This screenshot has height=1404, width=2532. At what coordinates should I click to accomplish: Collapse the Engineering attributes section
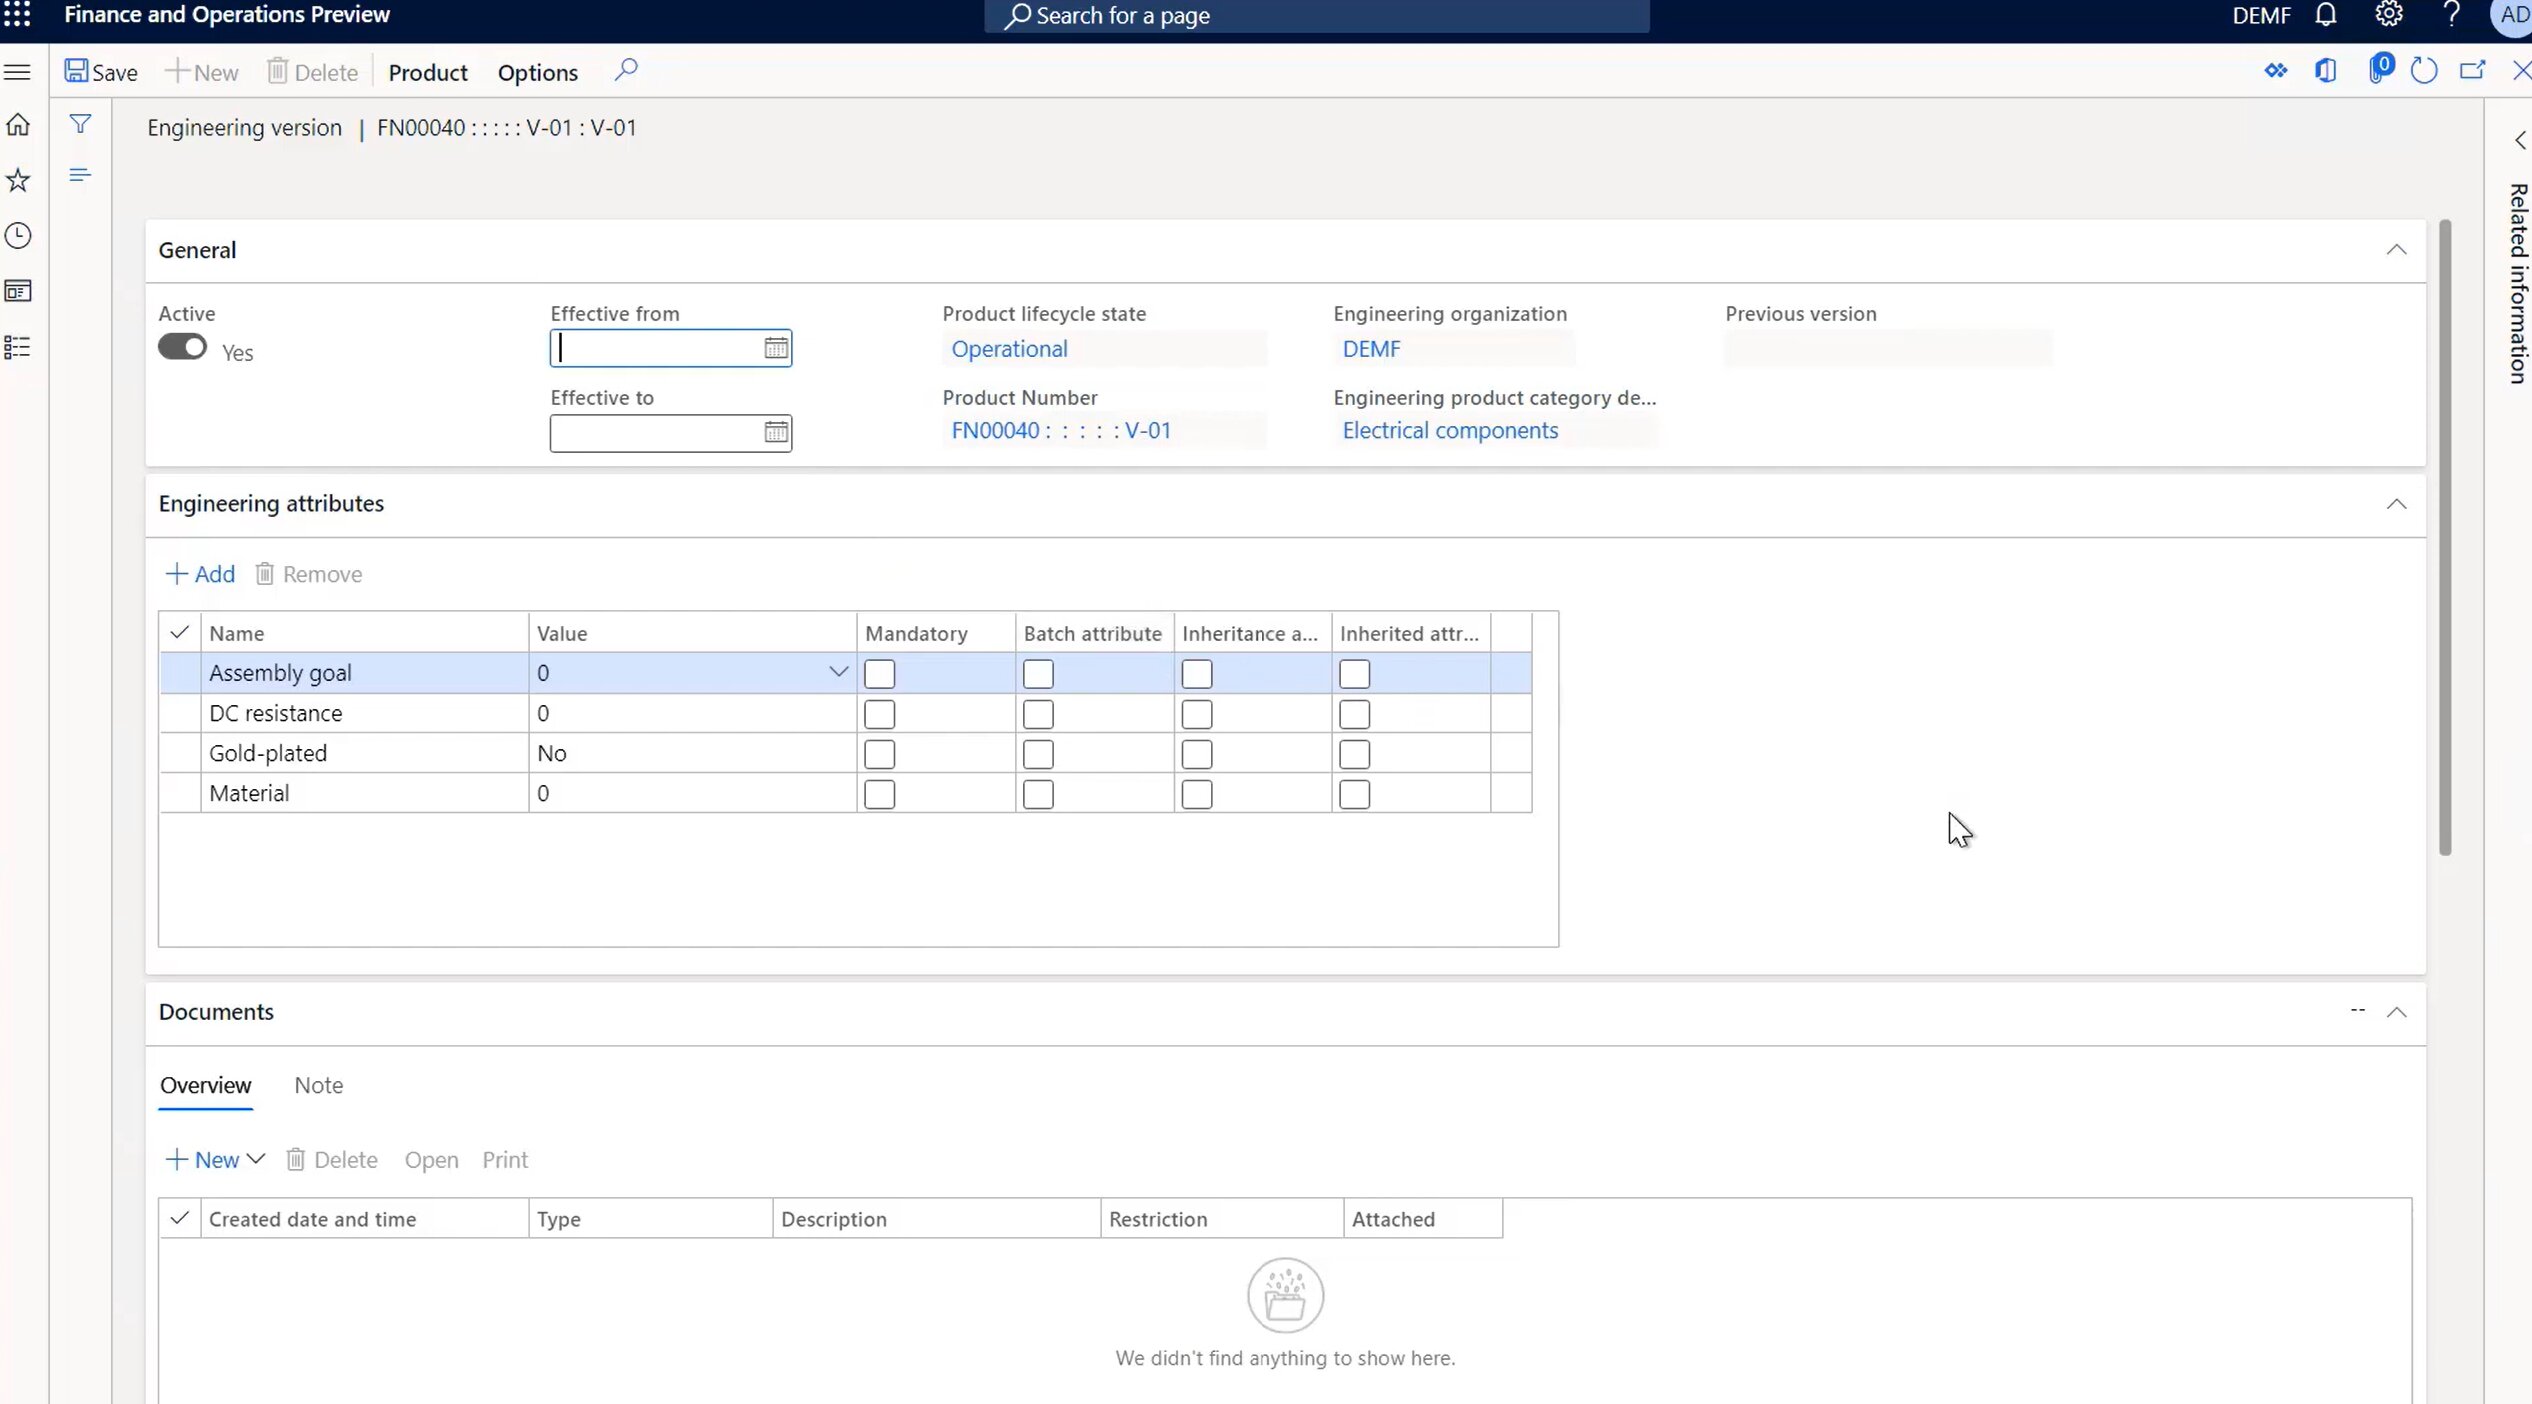(2396, 504)
